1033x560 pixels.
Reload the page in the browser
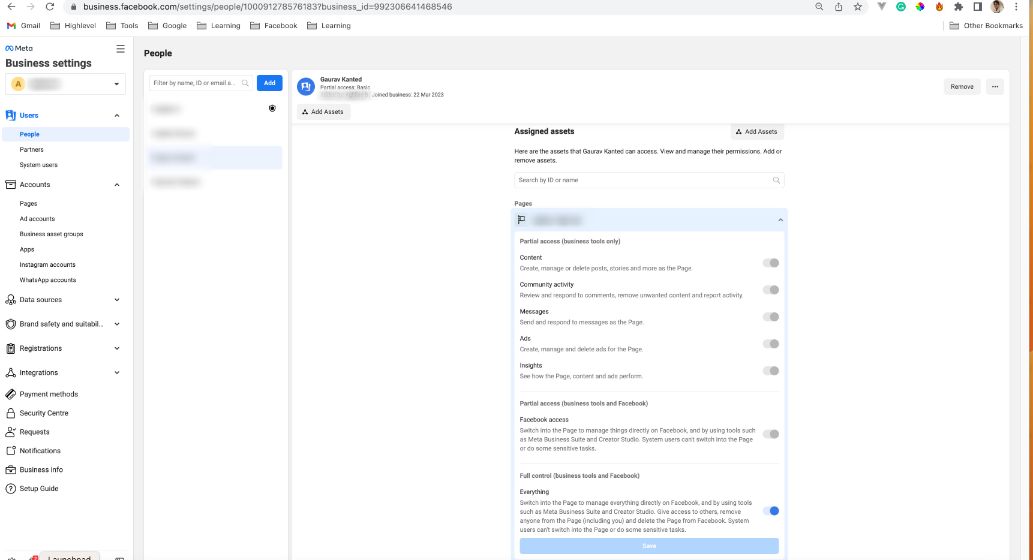[49, 7]
